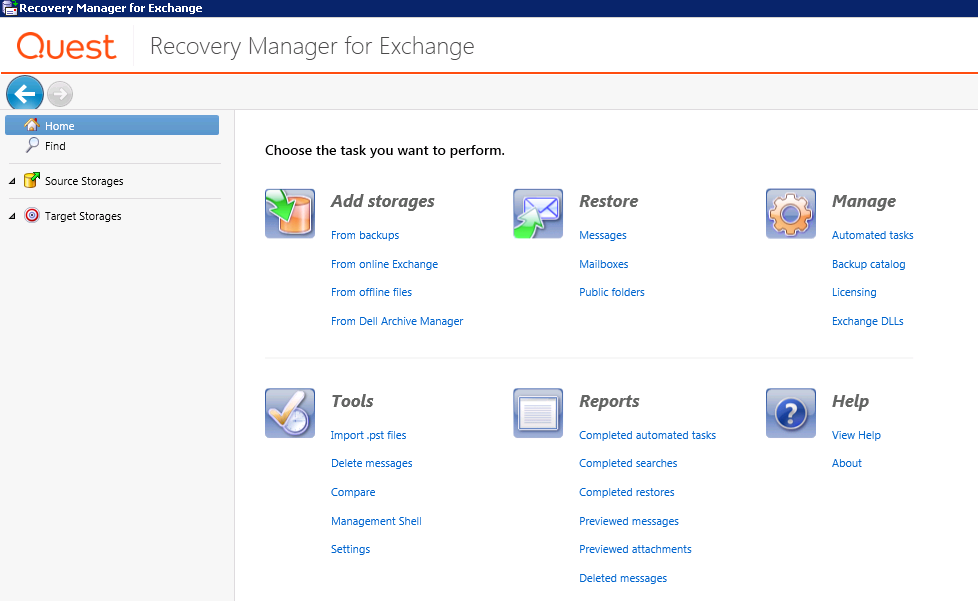978x601 pixels.
Task: Click the Help question mark icon
Action: click(x=790, y=413)
